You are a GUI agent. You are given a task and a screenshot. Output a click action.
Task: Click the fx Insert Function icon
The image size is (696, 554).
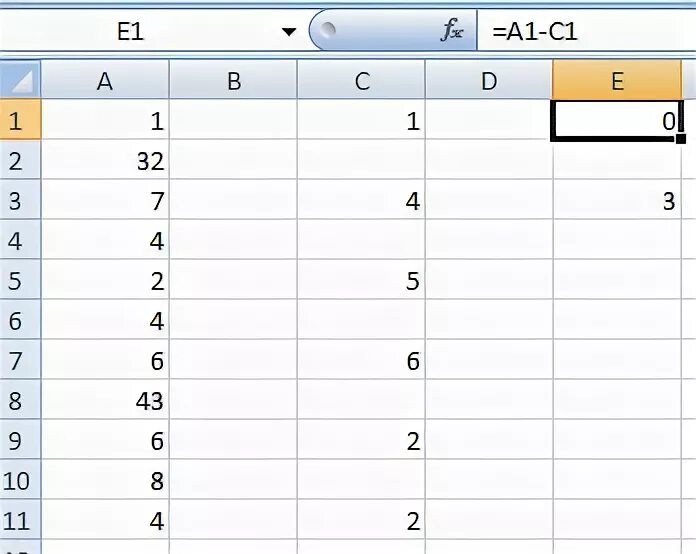point(452,31)
